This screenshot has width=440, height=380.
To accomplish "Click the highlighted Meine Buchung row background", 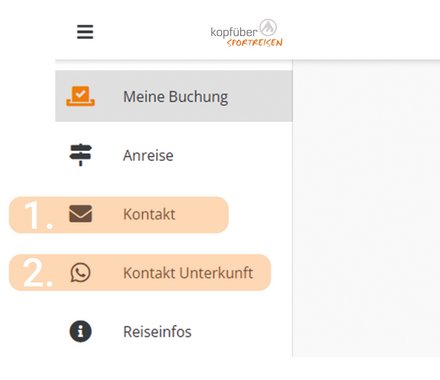I will (x=174, y=96).
